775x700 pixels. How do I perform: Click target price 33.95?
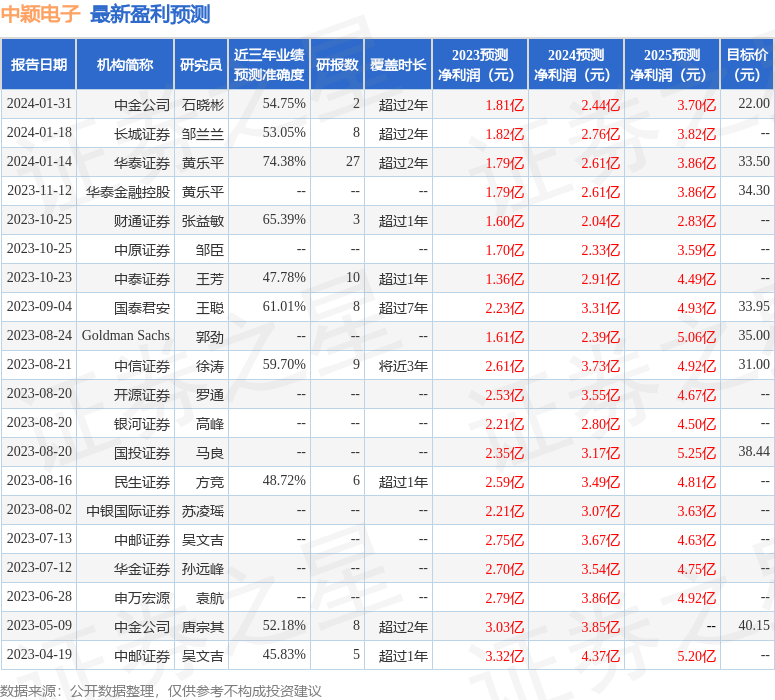coord(754,306)
